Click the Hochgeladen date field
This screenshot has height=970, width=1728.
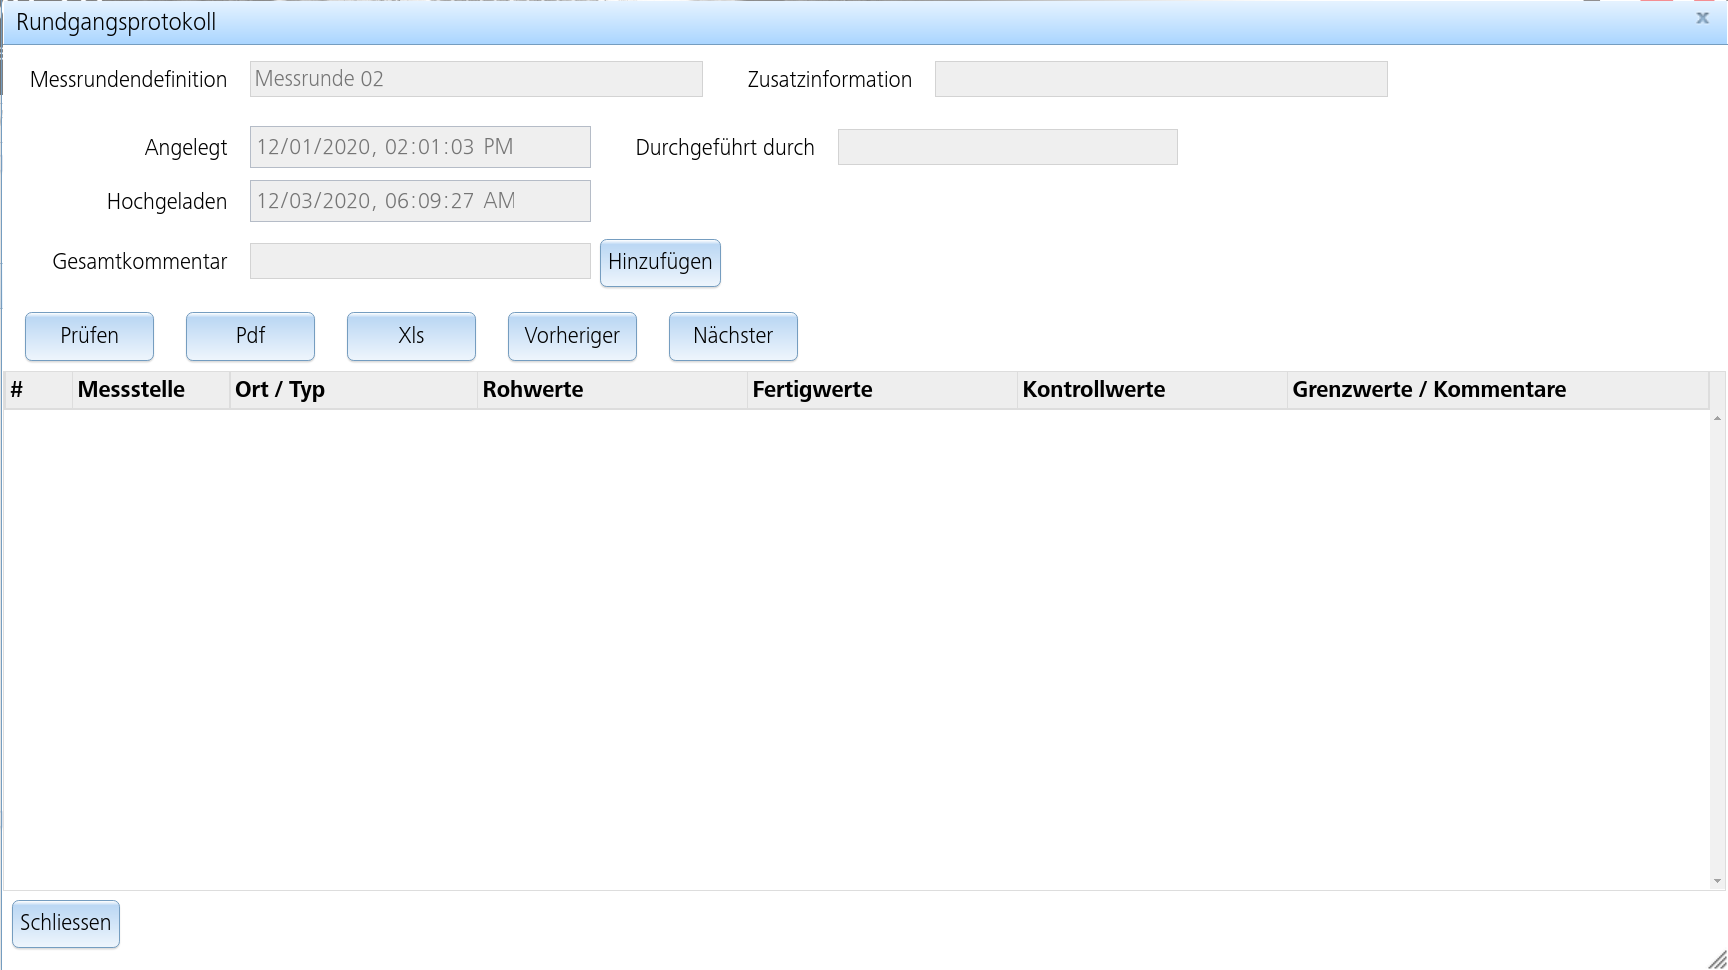420,201
